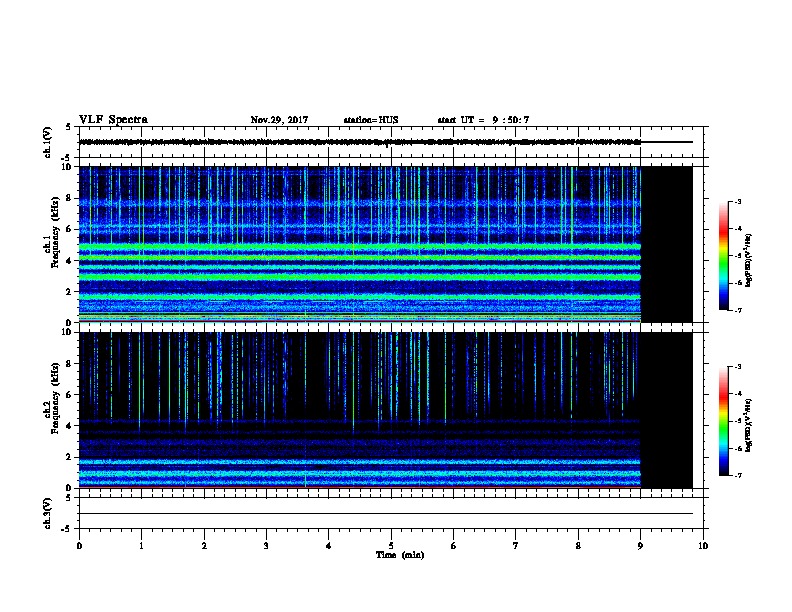Click the time axis tick label "7"
The height and width of the screenshot is (612, 792).
tap(516, 545)
